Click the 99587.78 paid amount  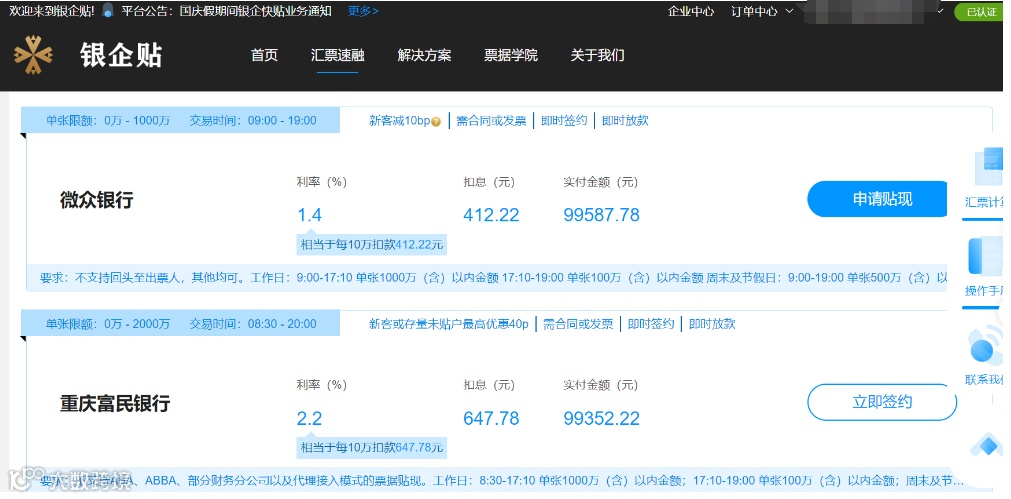[x=602, y=215]
